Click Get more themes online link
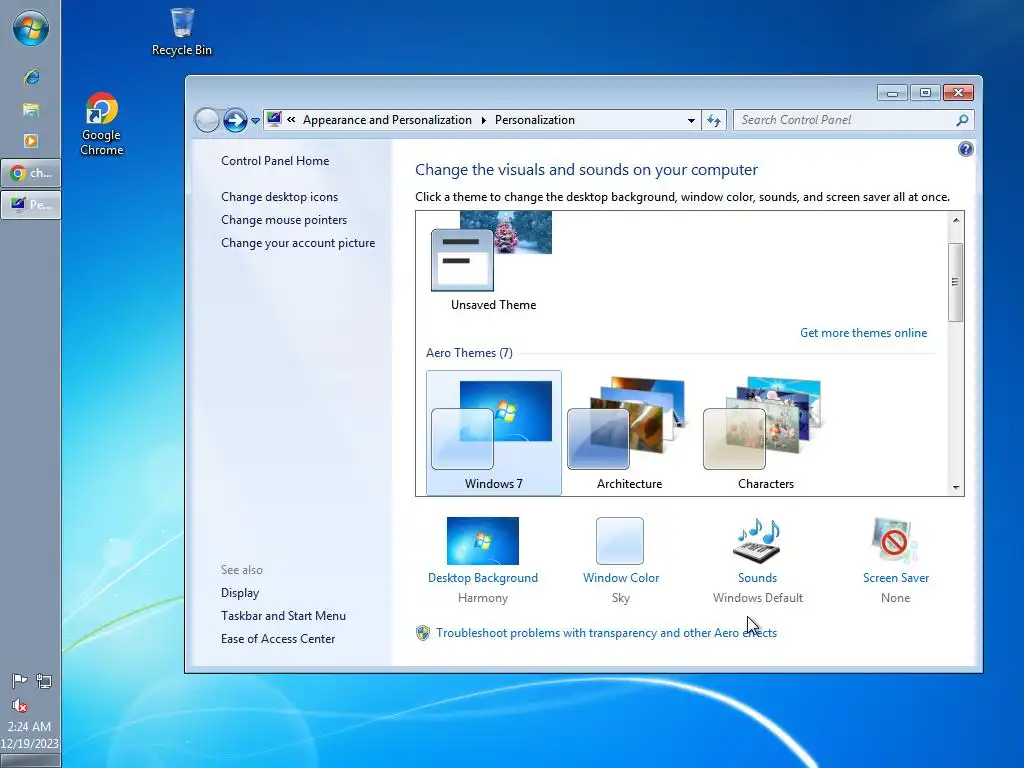Viewport: 1024px width, 768px height. click(x=863, y=333)
